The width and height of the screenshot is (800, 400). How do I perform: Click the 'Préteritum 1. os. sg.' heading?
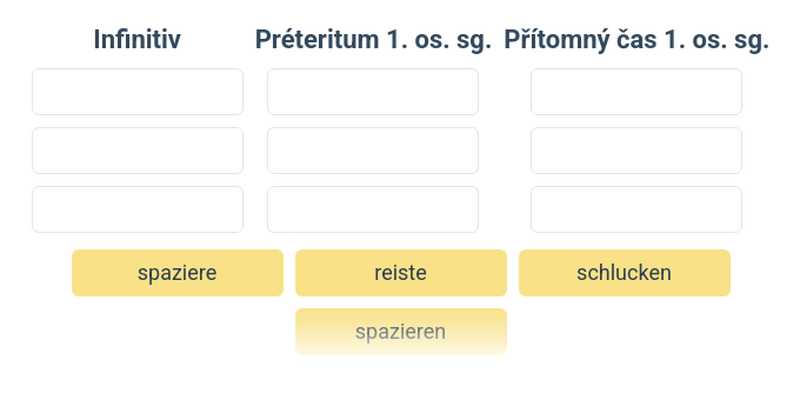(372, 40)
